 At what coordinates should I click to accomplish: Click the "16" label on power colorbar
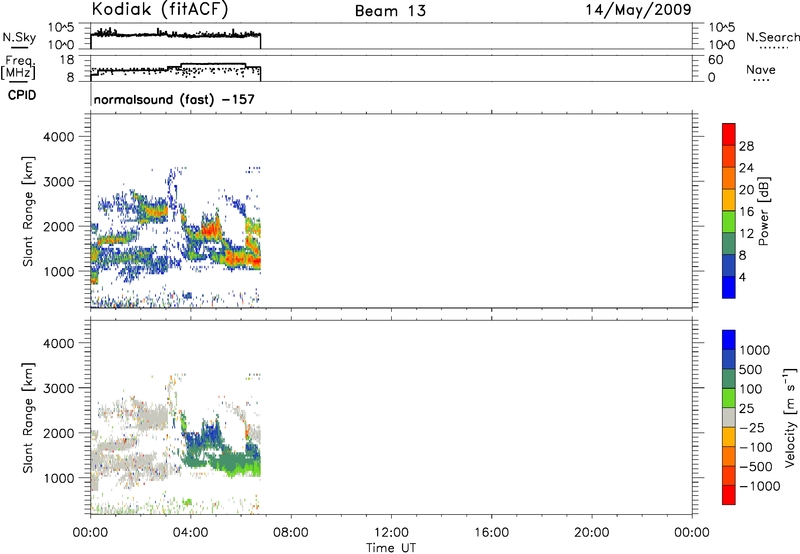pos(746,211)
